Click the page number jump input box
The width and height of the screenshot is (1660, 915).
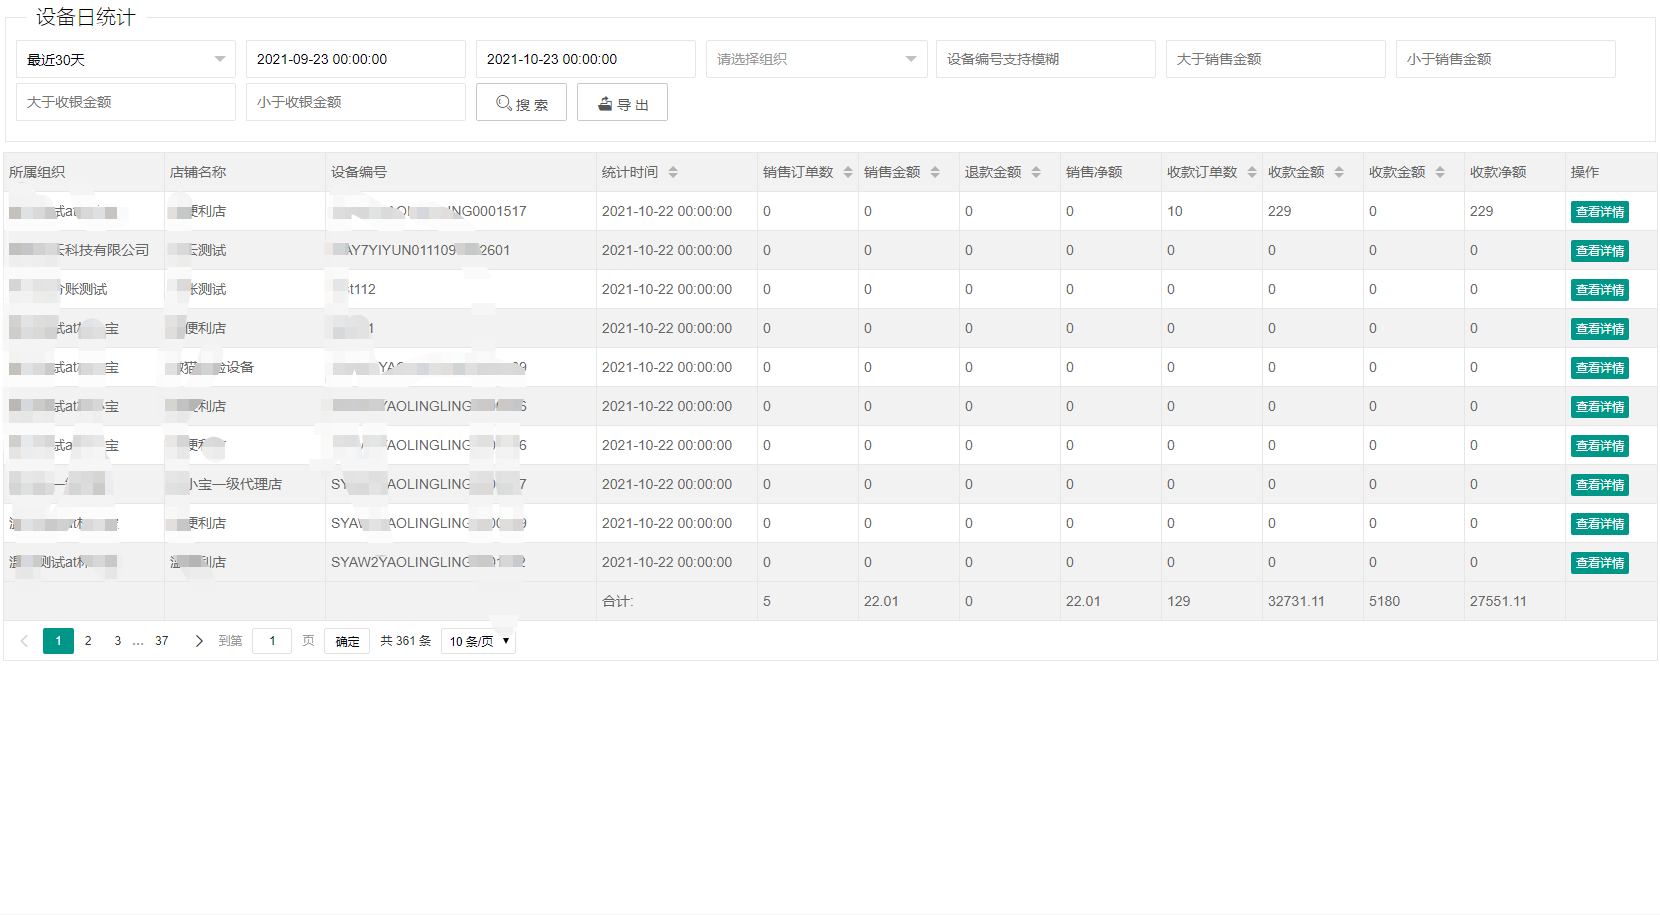[272, 641]
